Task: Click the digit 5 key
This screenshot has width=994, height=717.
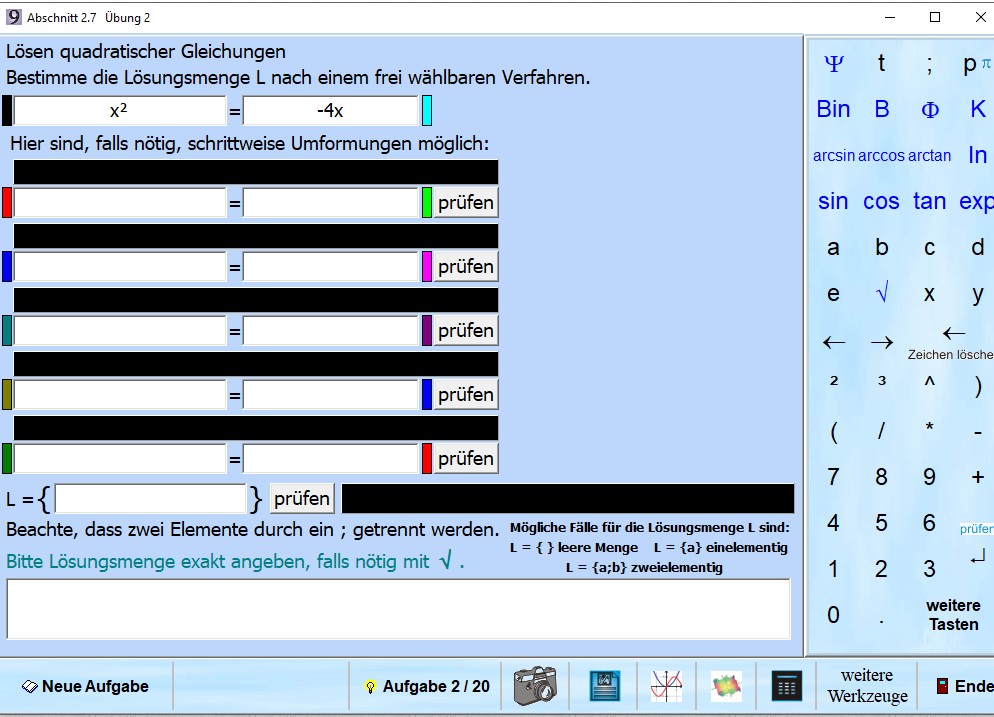Action: click(881, 523)
